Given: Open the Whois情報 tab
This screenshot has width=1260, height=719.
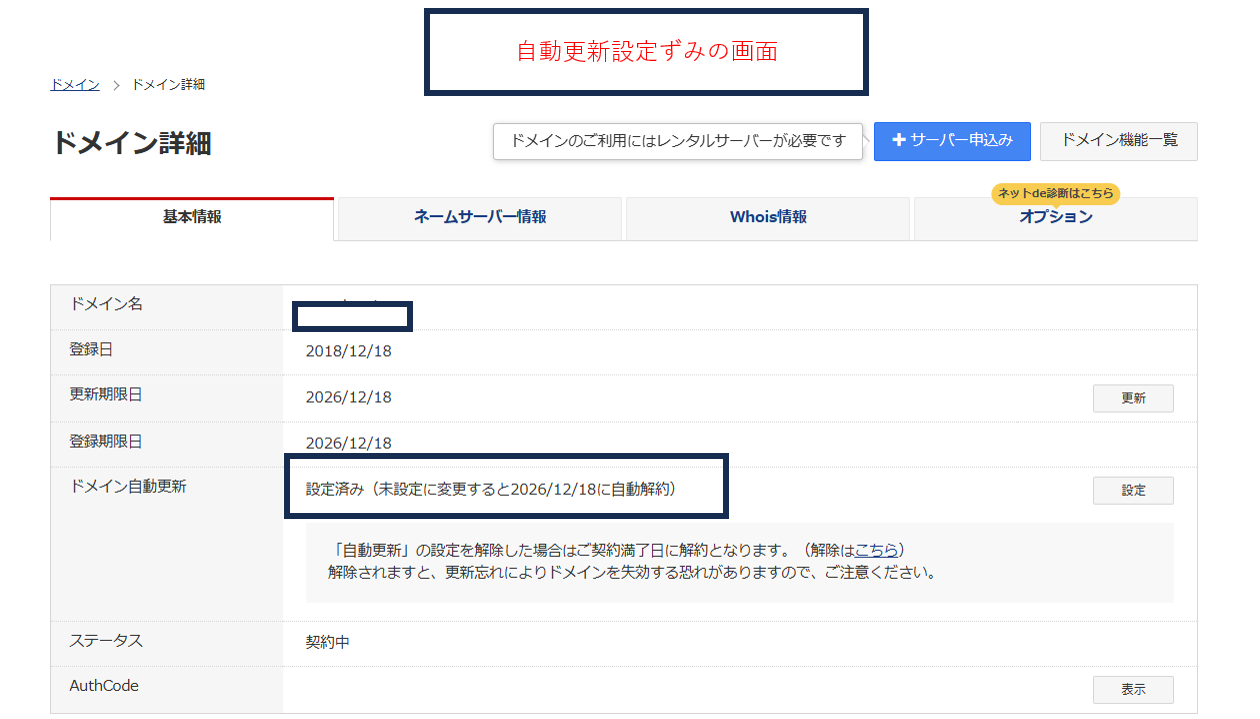Looking at the screenshot, I should click(x=767, y=217).
